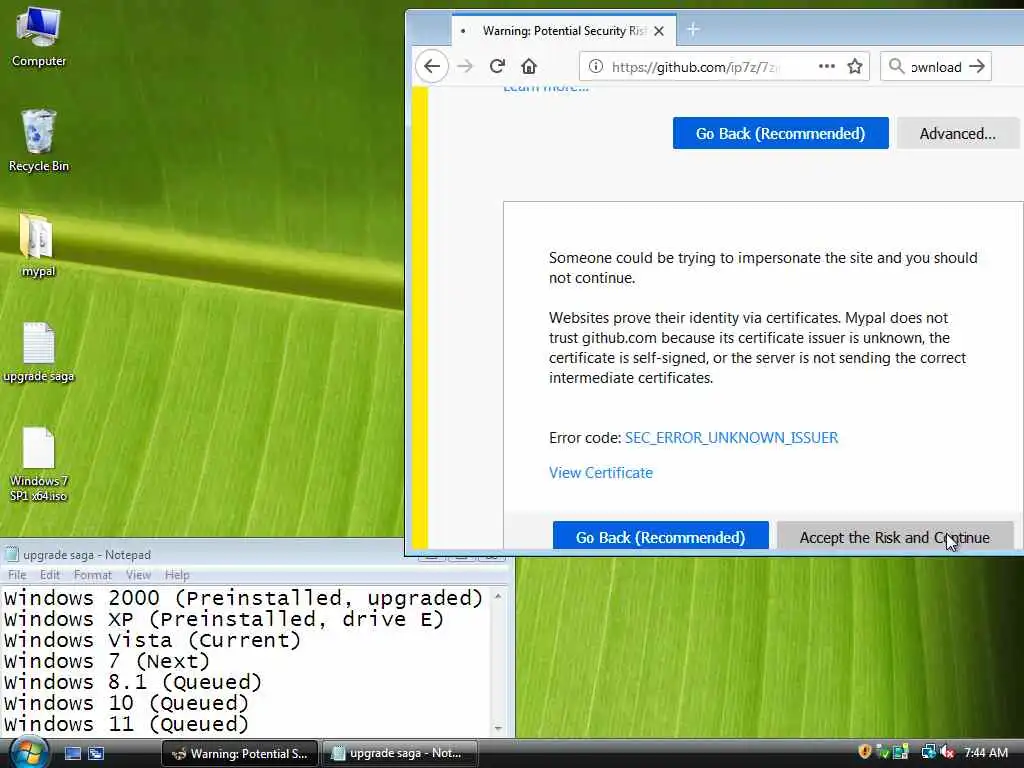Click Accept the Risk and Continue
1024x768 pixels.
tap(895, 536)
